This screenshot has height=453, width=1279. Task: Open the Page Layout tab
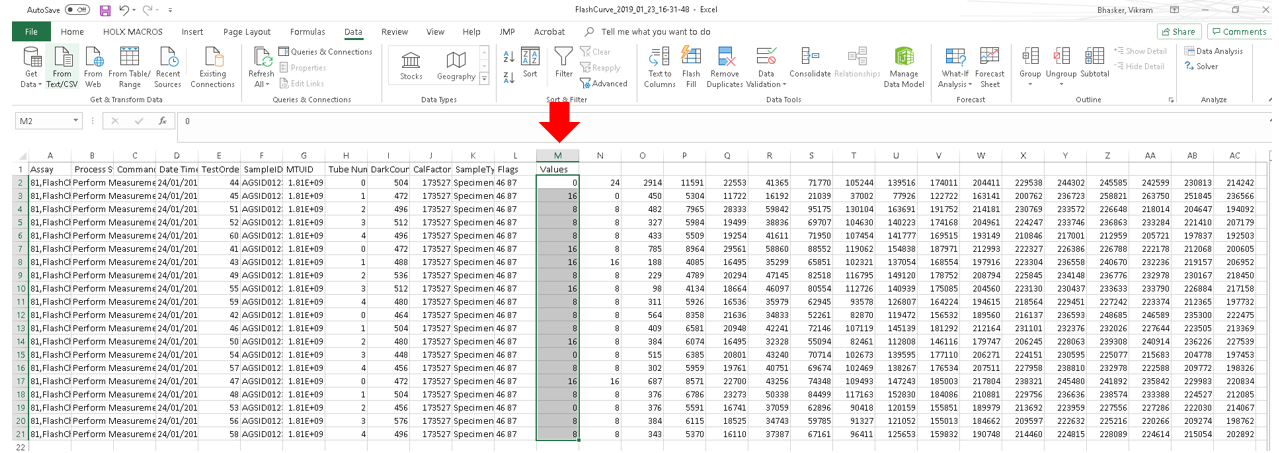coord(246,32)
